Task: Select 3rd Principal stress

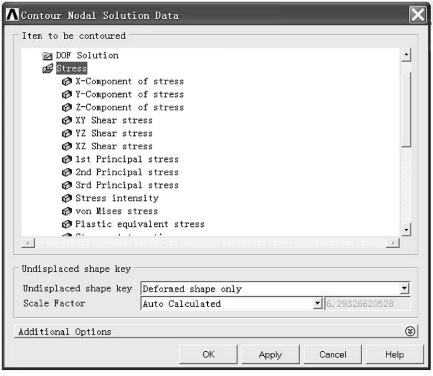Action: click(x=127, y=186)
